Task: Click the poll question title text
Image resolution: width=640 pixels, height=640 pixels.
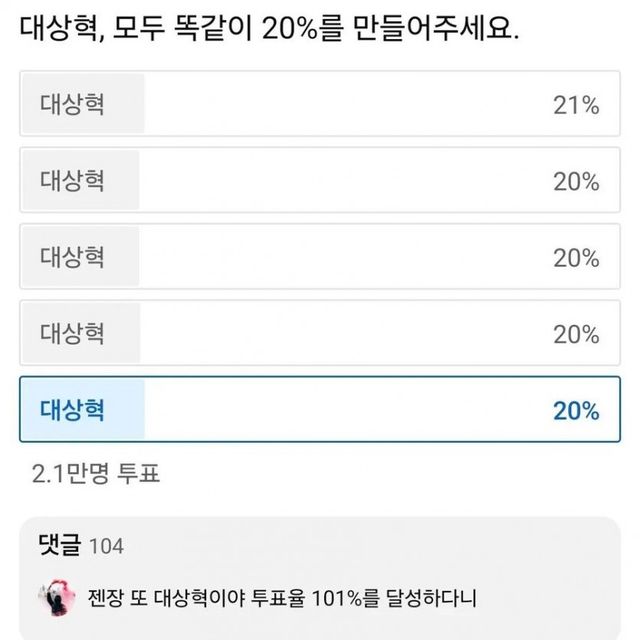Action: [269, 30]
